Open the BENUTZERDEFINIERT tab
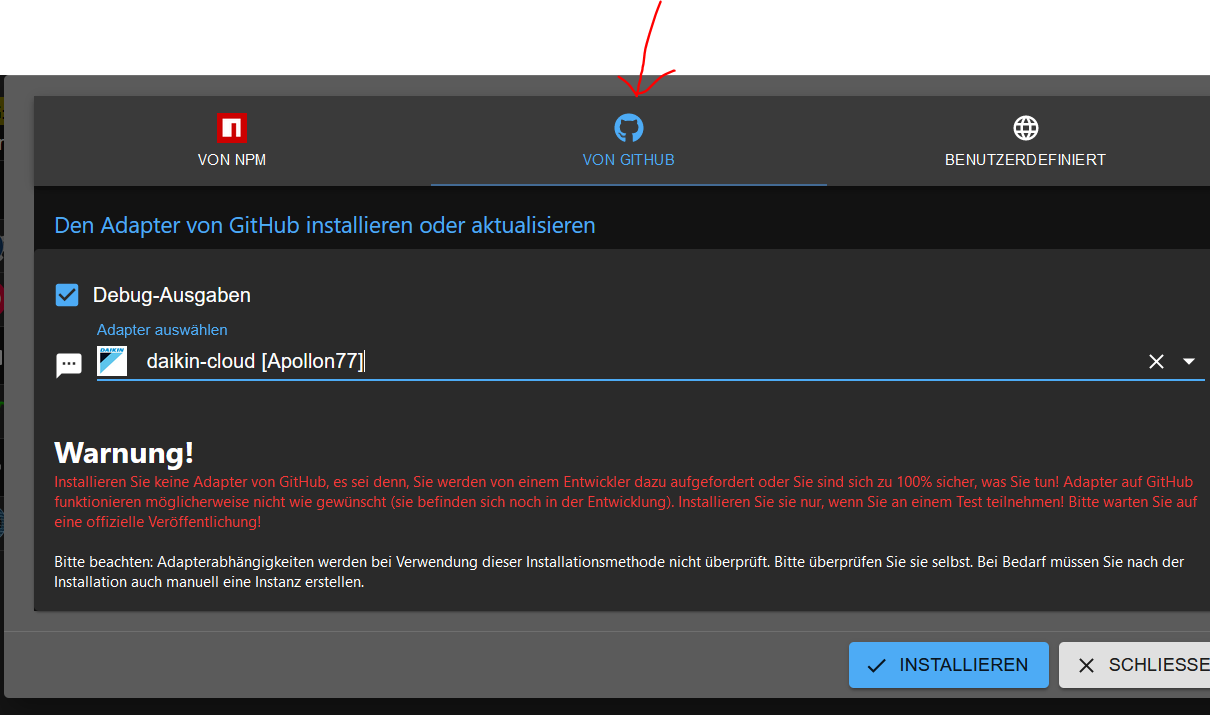The width and height of the screenshot is (1210, 715). click(x=1025, y=140)
